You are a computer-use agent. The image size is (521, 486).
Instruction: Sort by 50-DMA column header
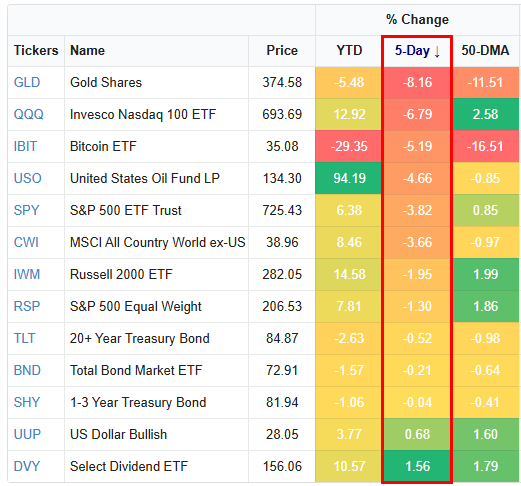coord(485,51)
